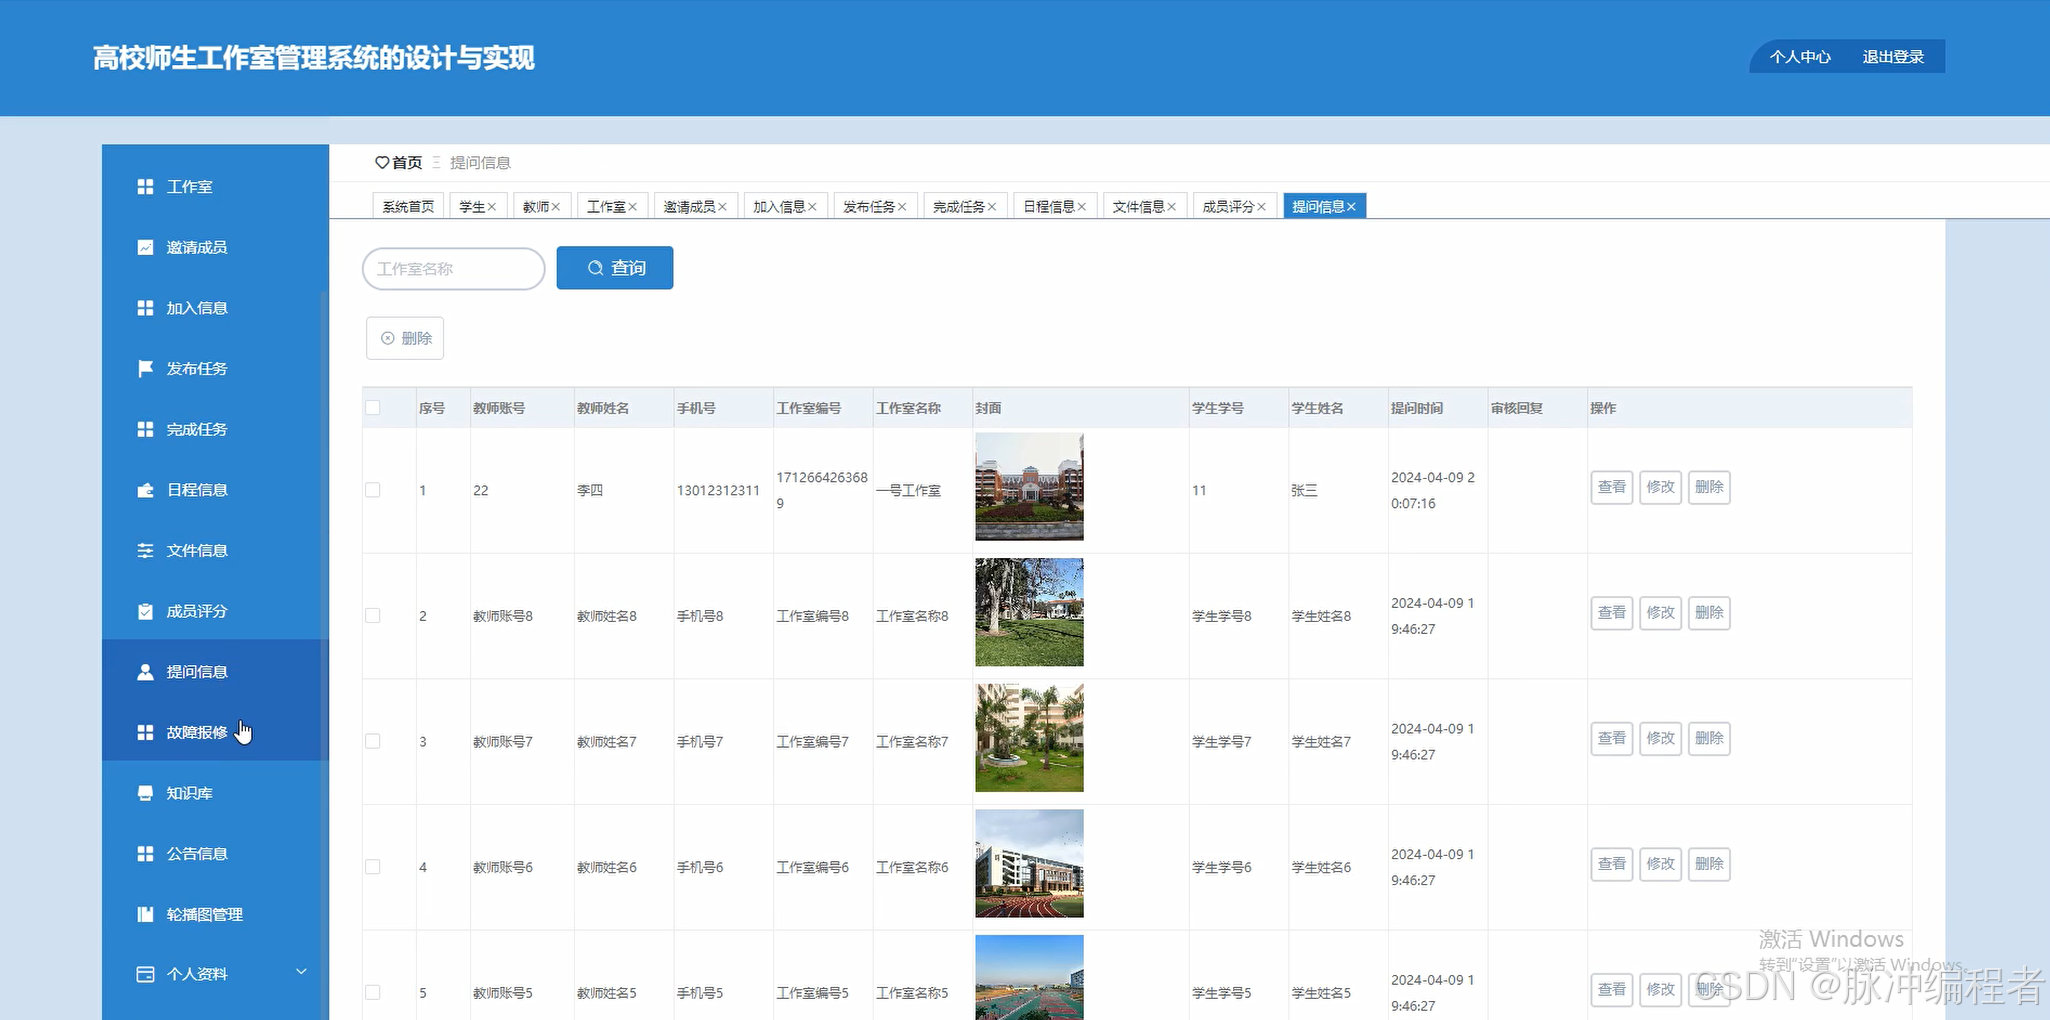Click 退出登录 in the header
Image resolution: width=2050 pixels, height=1020 pixels.
(x=1893, y=57)
